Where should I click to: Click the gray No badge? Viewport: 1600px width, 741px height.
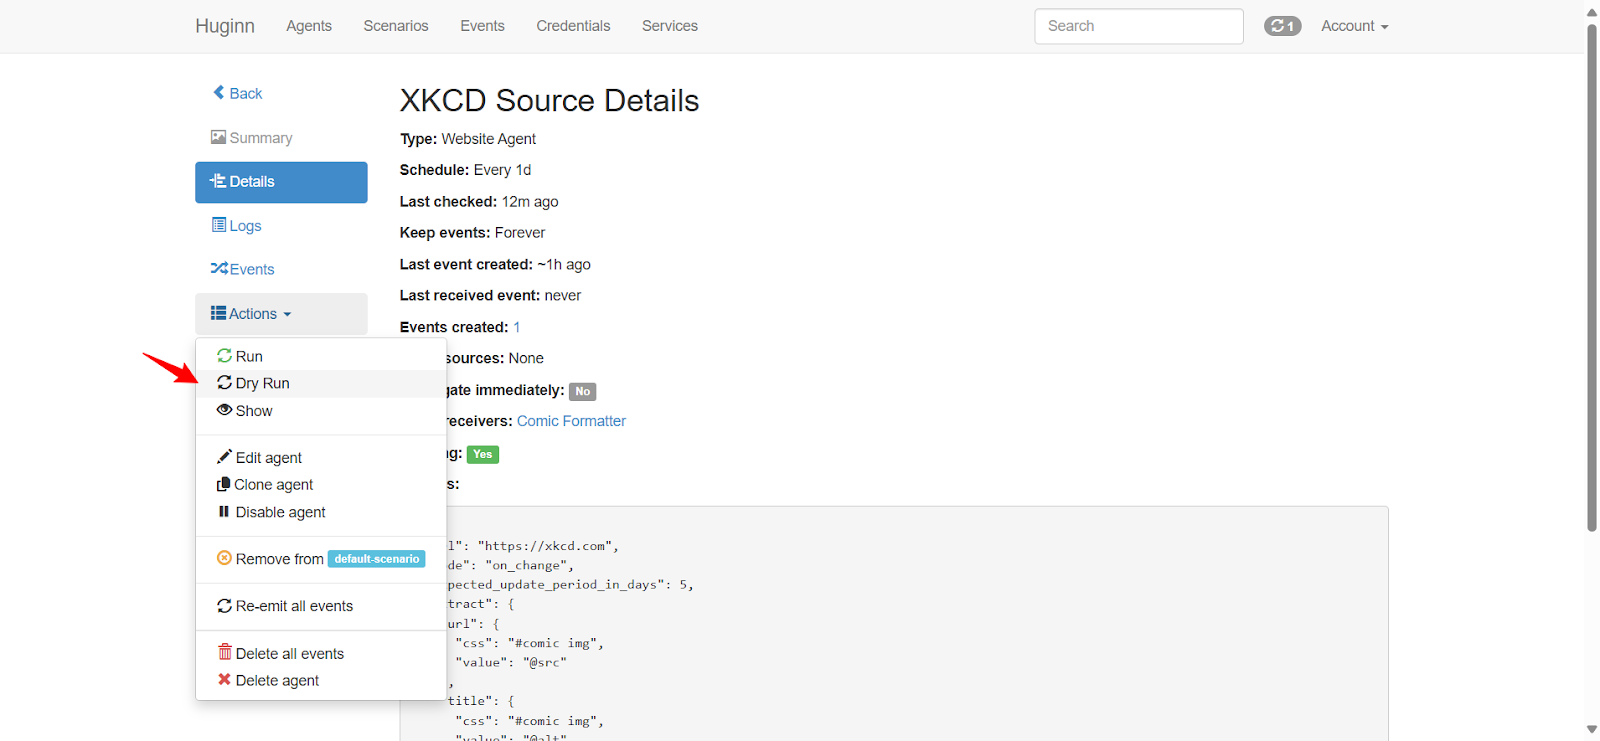click(583, 391)
